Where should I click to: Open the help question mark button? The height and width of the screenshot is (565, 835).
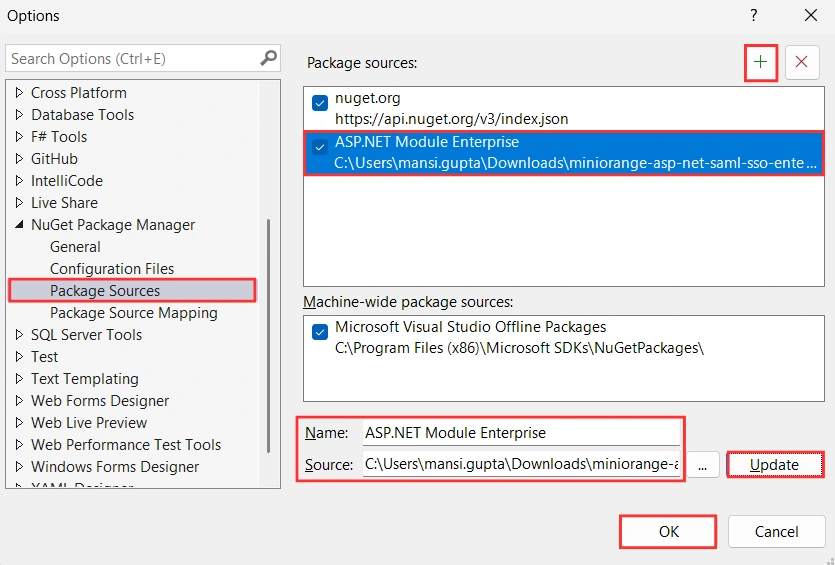pyautogui.click(x=754, y=15)
